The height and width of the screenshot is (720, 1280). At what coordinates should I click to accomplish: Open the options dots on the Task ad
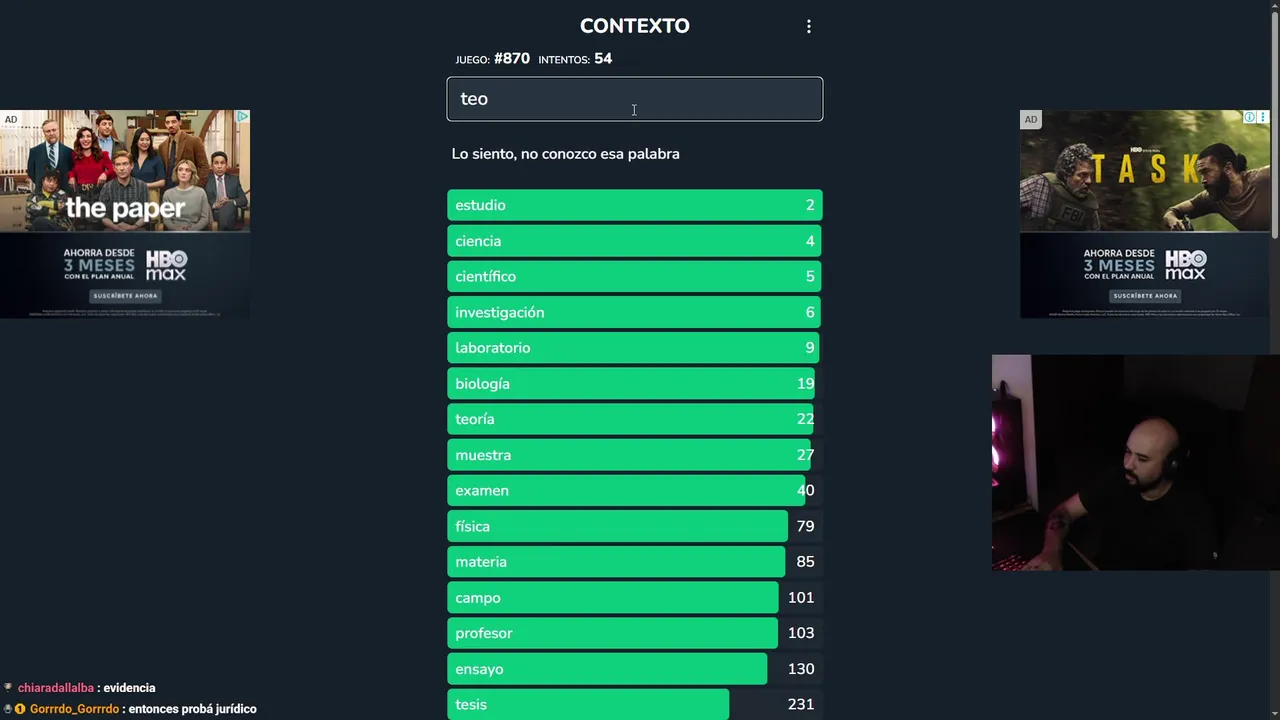point(1262,118)
